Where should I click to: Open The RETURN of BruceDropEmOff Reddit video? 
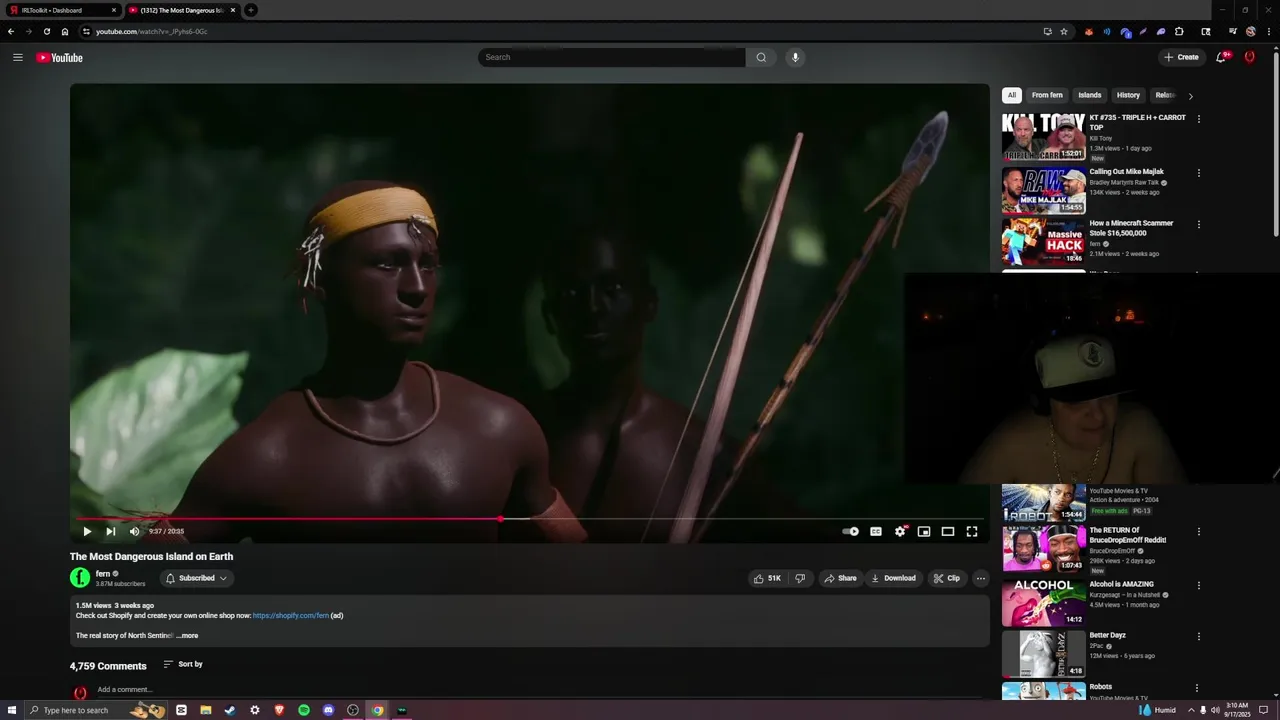1044,548
